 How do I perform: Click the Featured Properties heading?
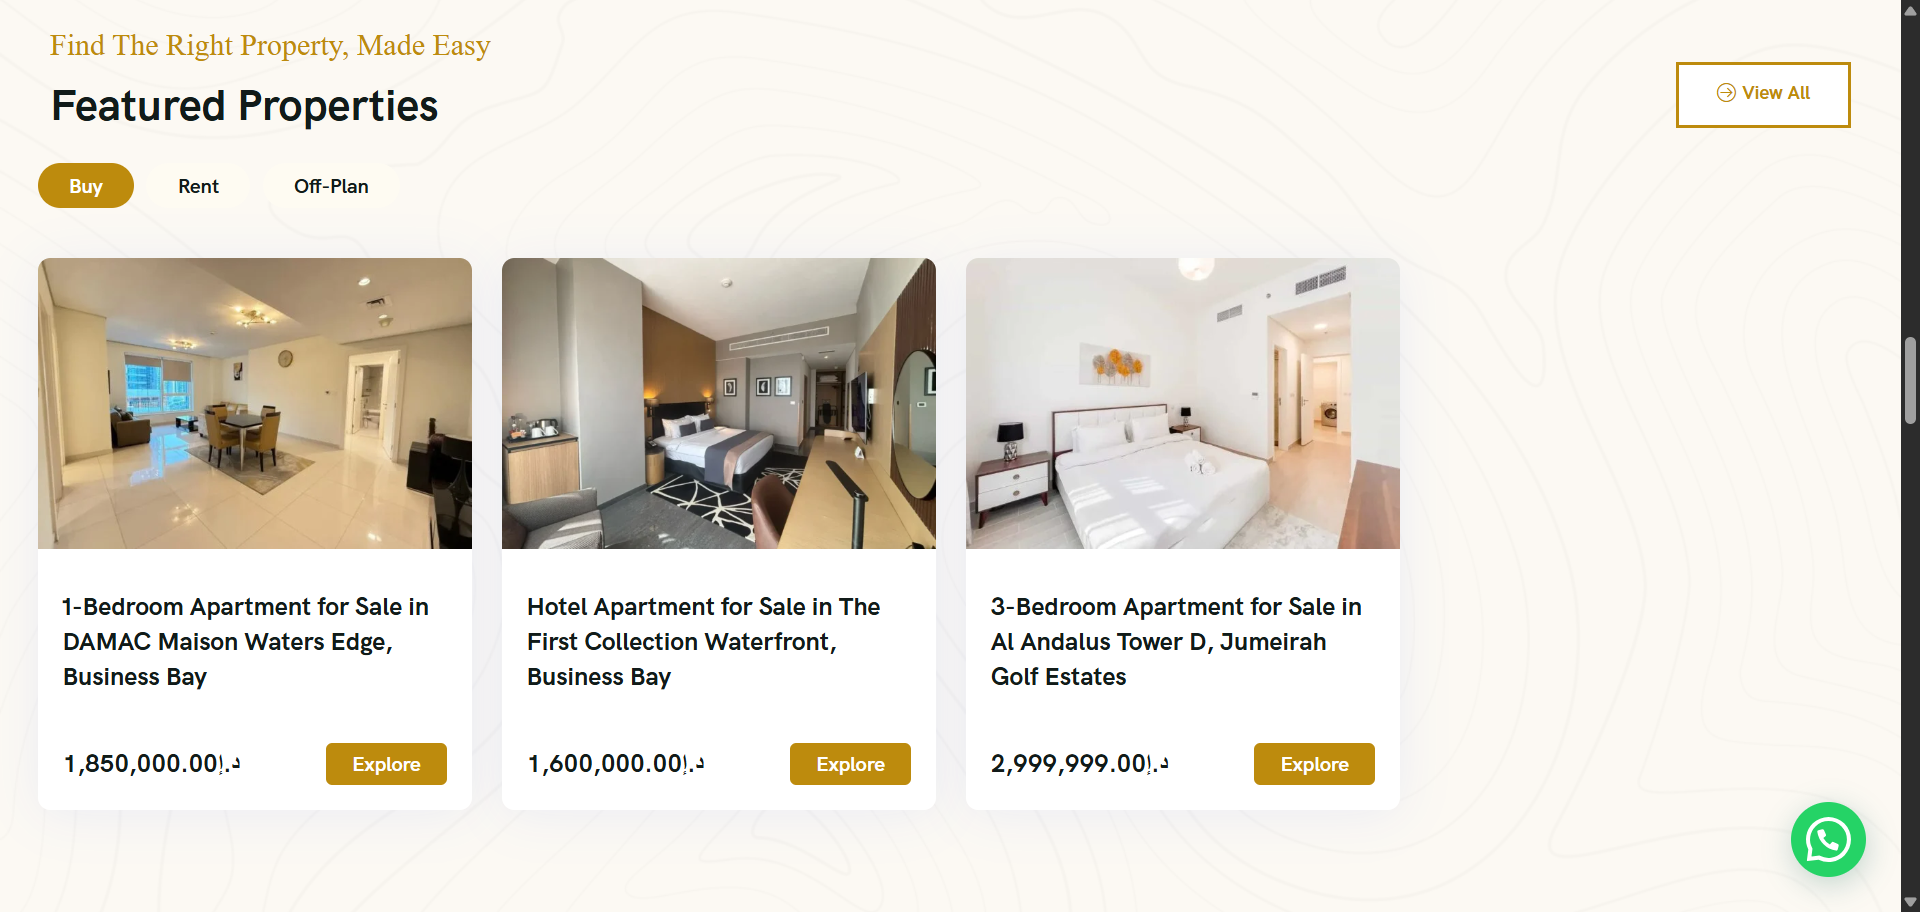(x=245, y=106)
